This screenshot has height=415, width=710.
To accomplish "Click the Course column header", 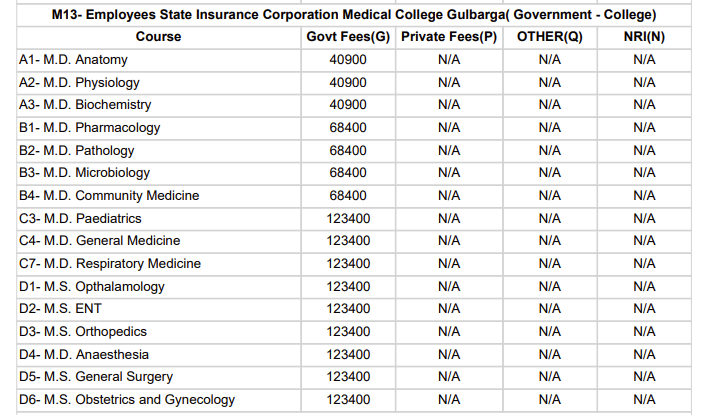I will [x=158, y=37].
